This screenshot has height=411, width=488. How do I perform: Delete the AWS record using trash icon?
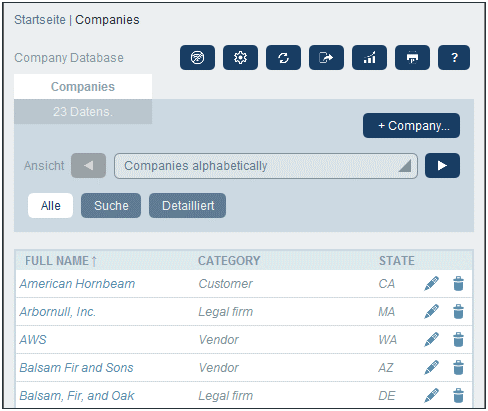tap(458, 340)
